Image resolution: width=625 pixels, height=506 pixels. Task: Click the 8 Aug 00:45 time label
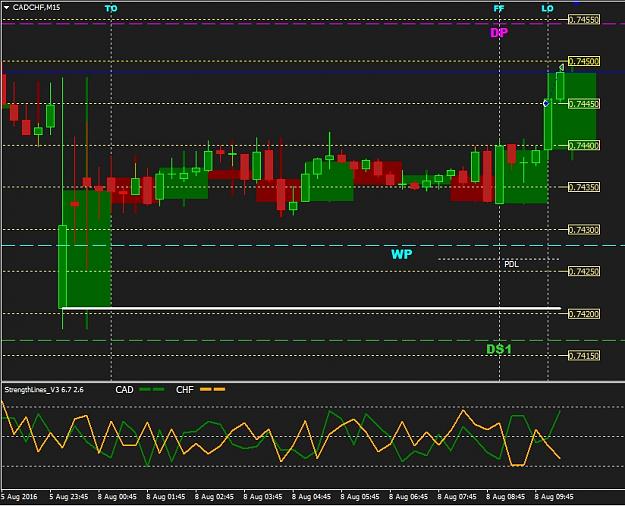coord(117,497)
